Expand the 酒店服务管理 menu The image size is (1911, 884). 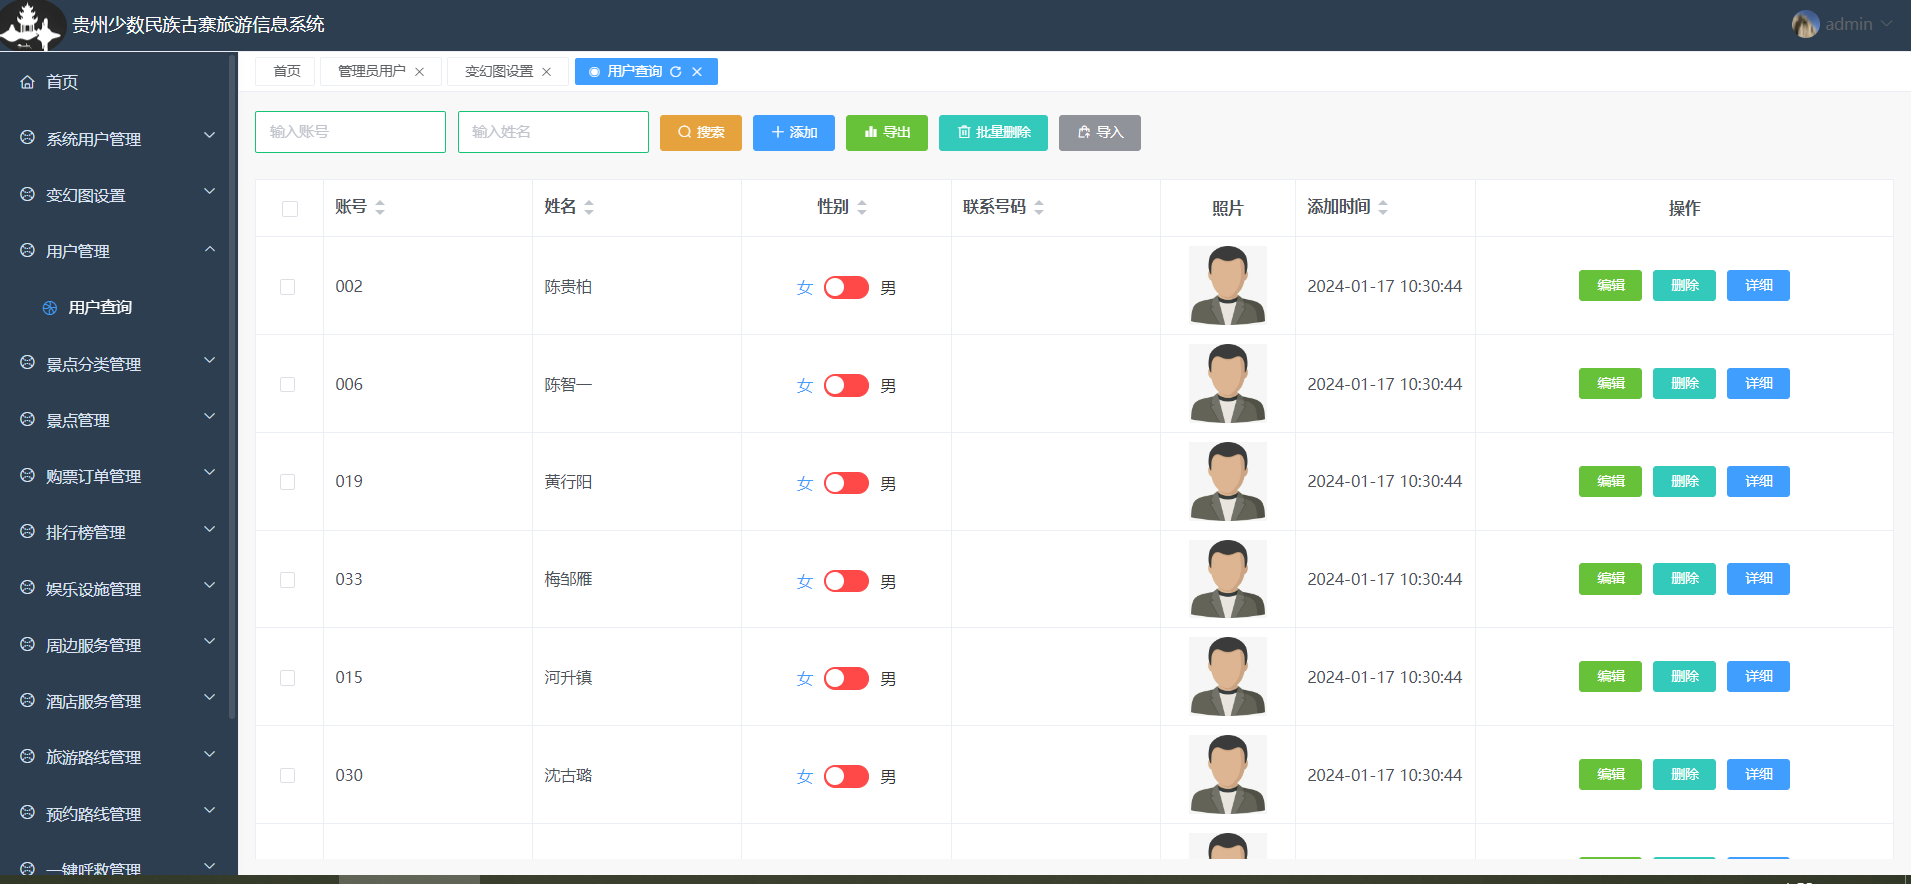(210, 697)
